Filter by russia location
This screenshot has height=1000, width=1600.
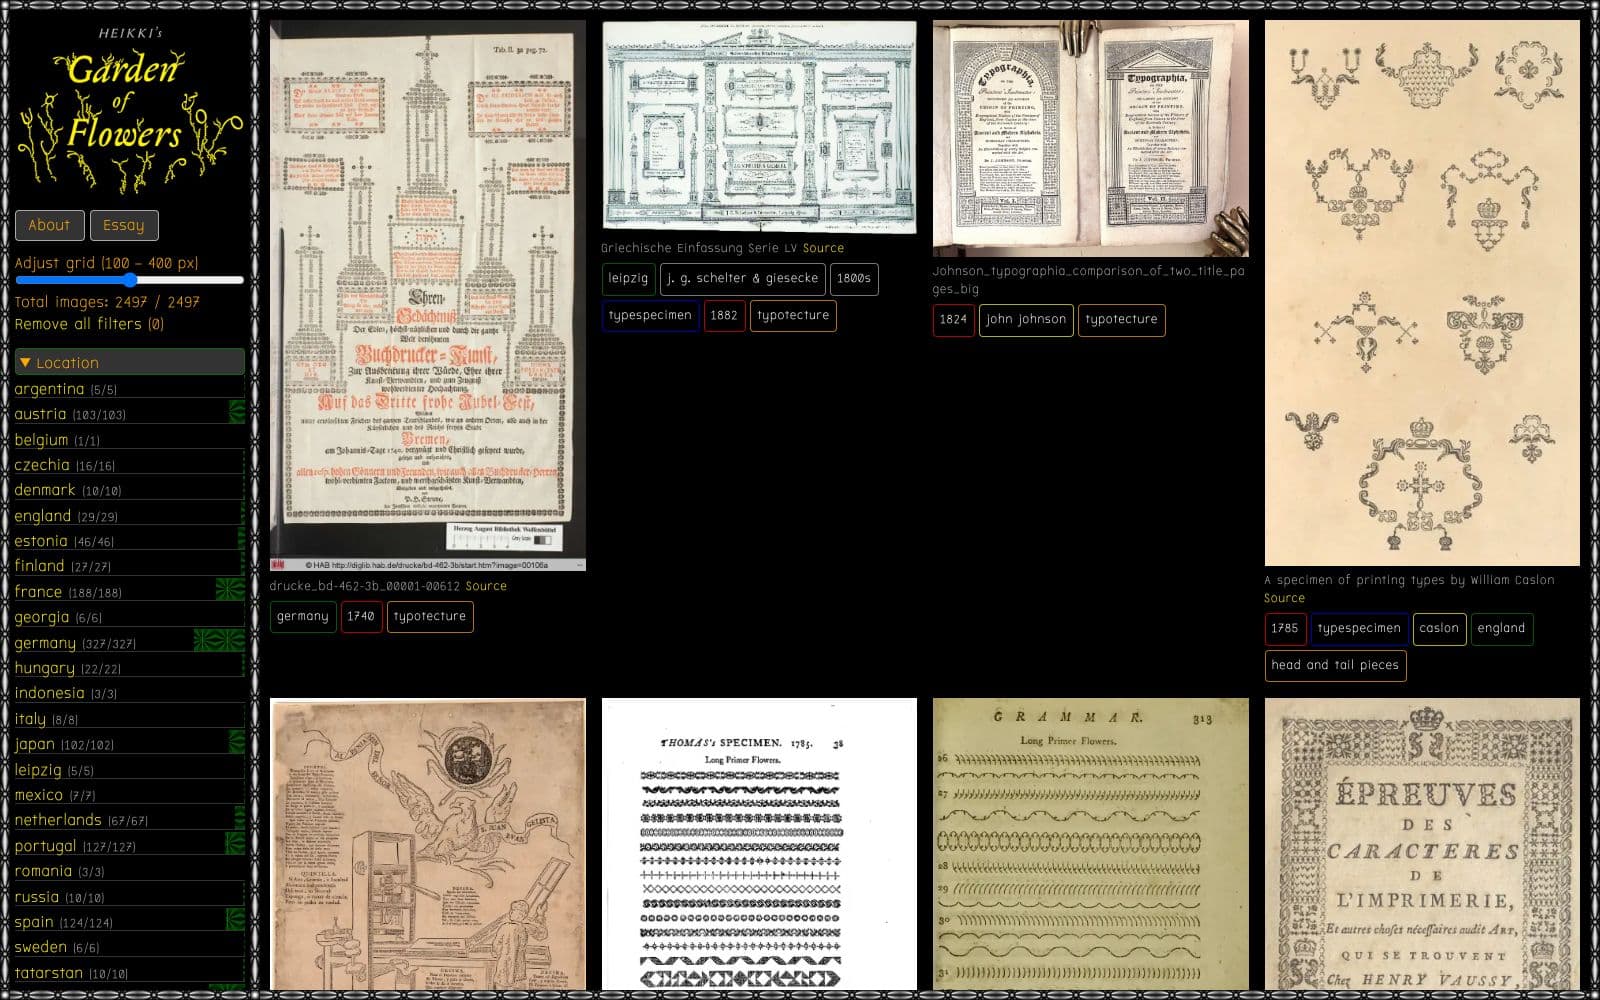[x=130, y=897]
